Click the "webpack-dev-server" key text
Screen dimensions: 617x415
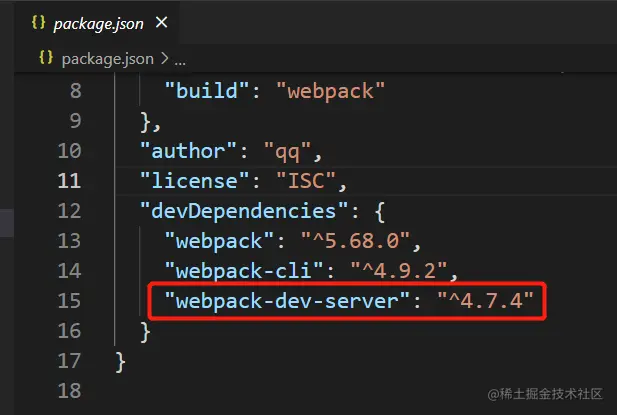point(287,301)
